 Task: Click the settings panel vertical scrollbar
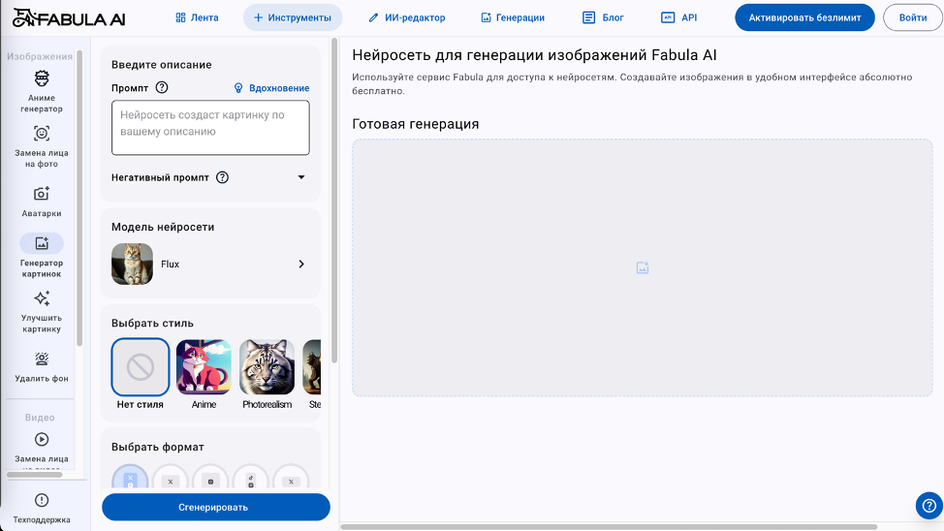point(334,201)
